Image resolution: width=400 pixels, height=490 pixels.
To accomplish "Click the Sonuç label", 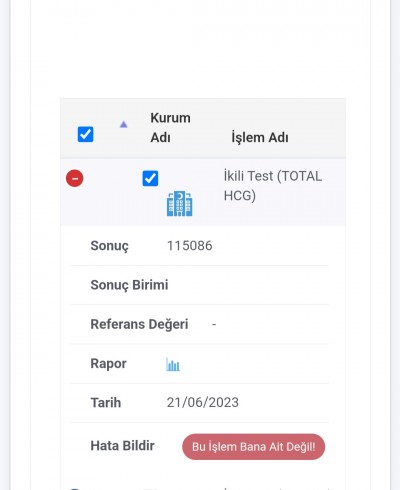I will 109,246.
